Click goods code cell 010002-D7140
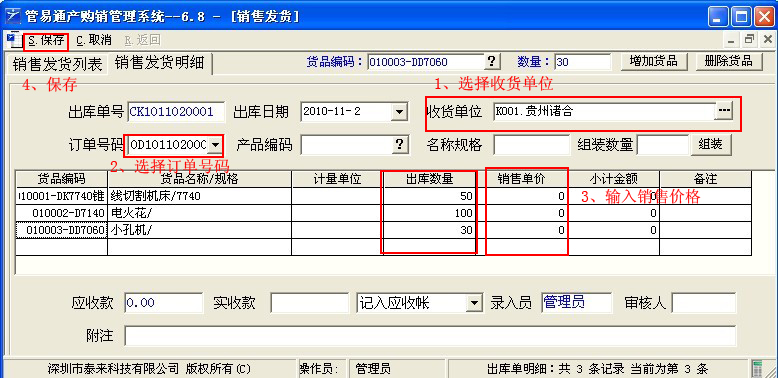778x378 pixels. point(62,213)
